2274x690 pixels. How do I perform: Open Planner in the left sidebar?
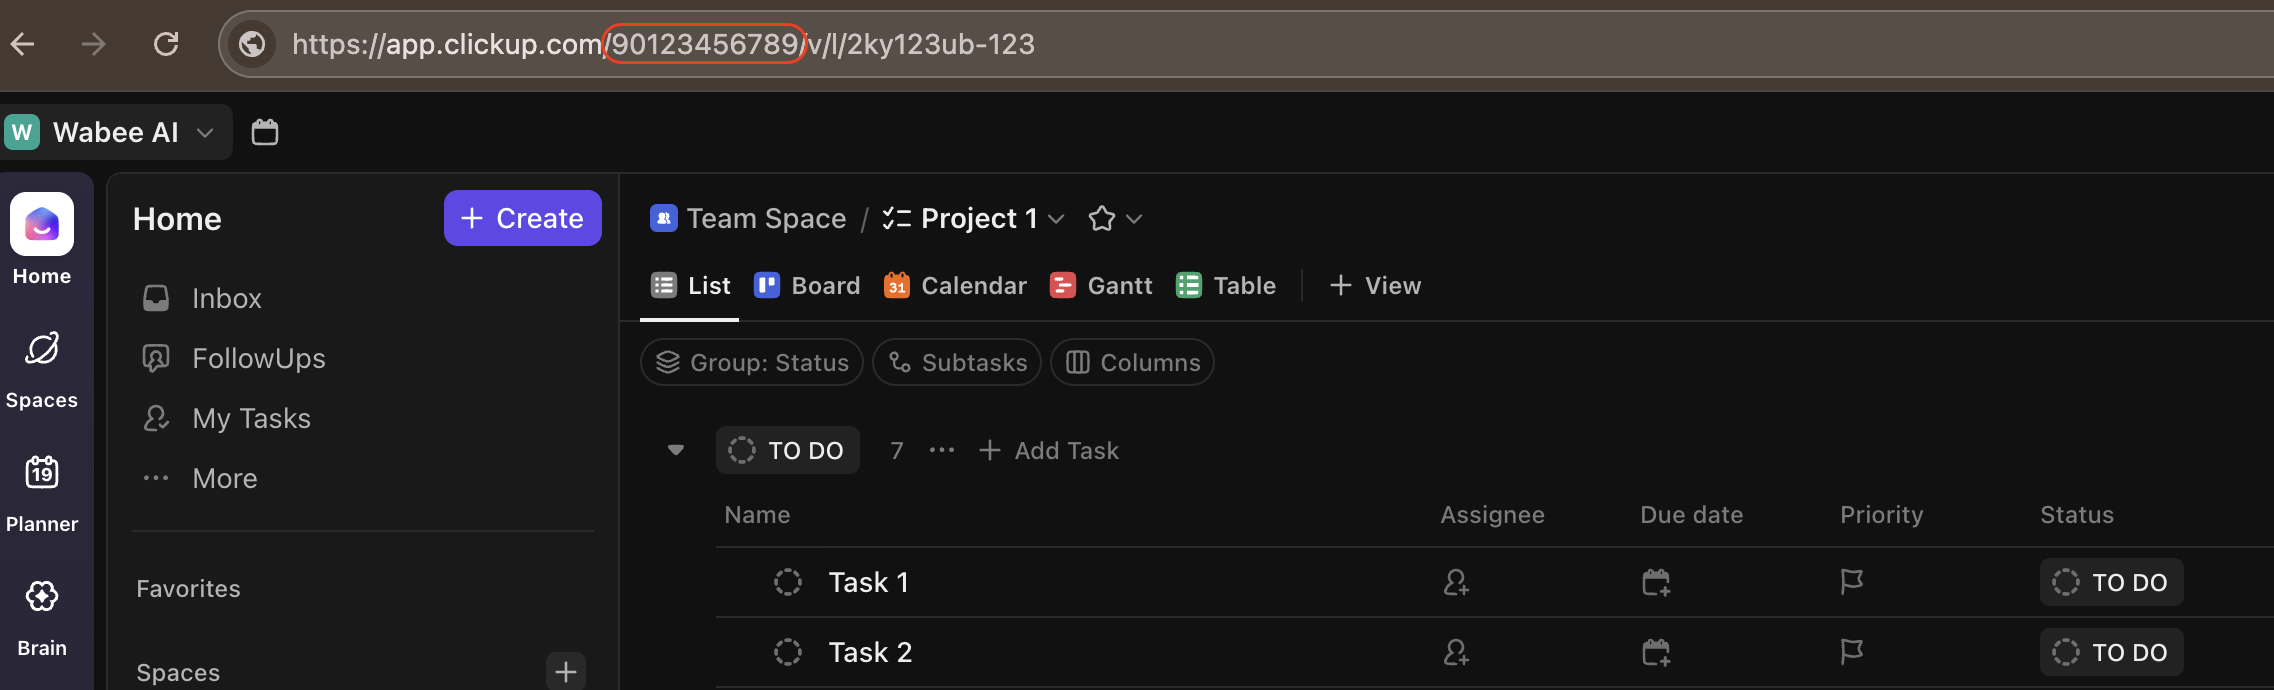coord(42,492)
